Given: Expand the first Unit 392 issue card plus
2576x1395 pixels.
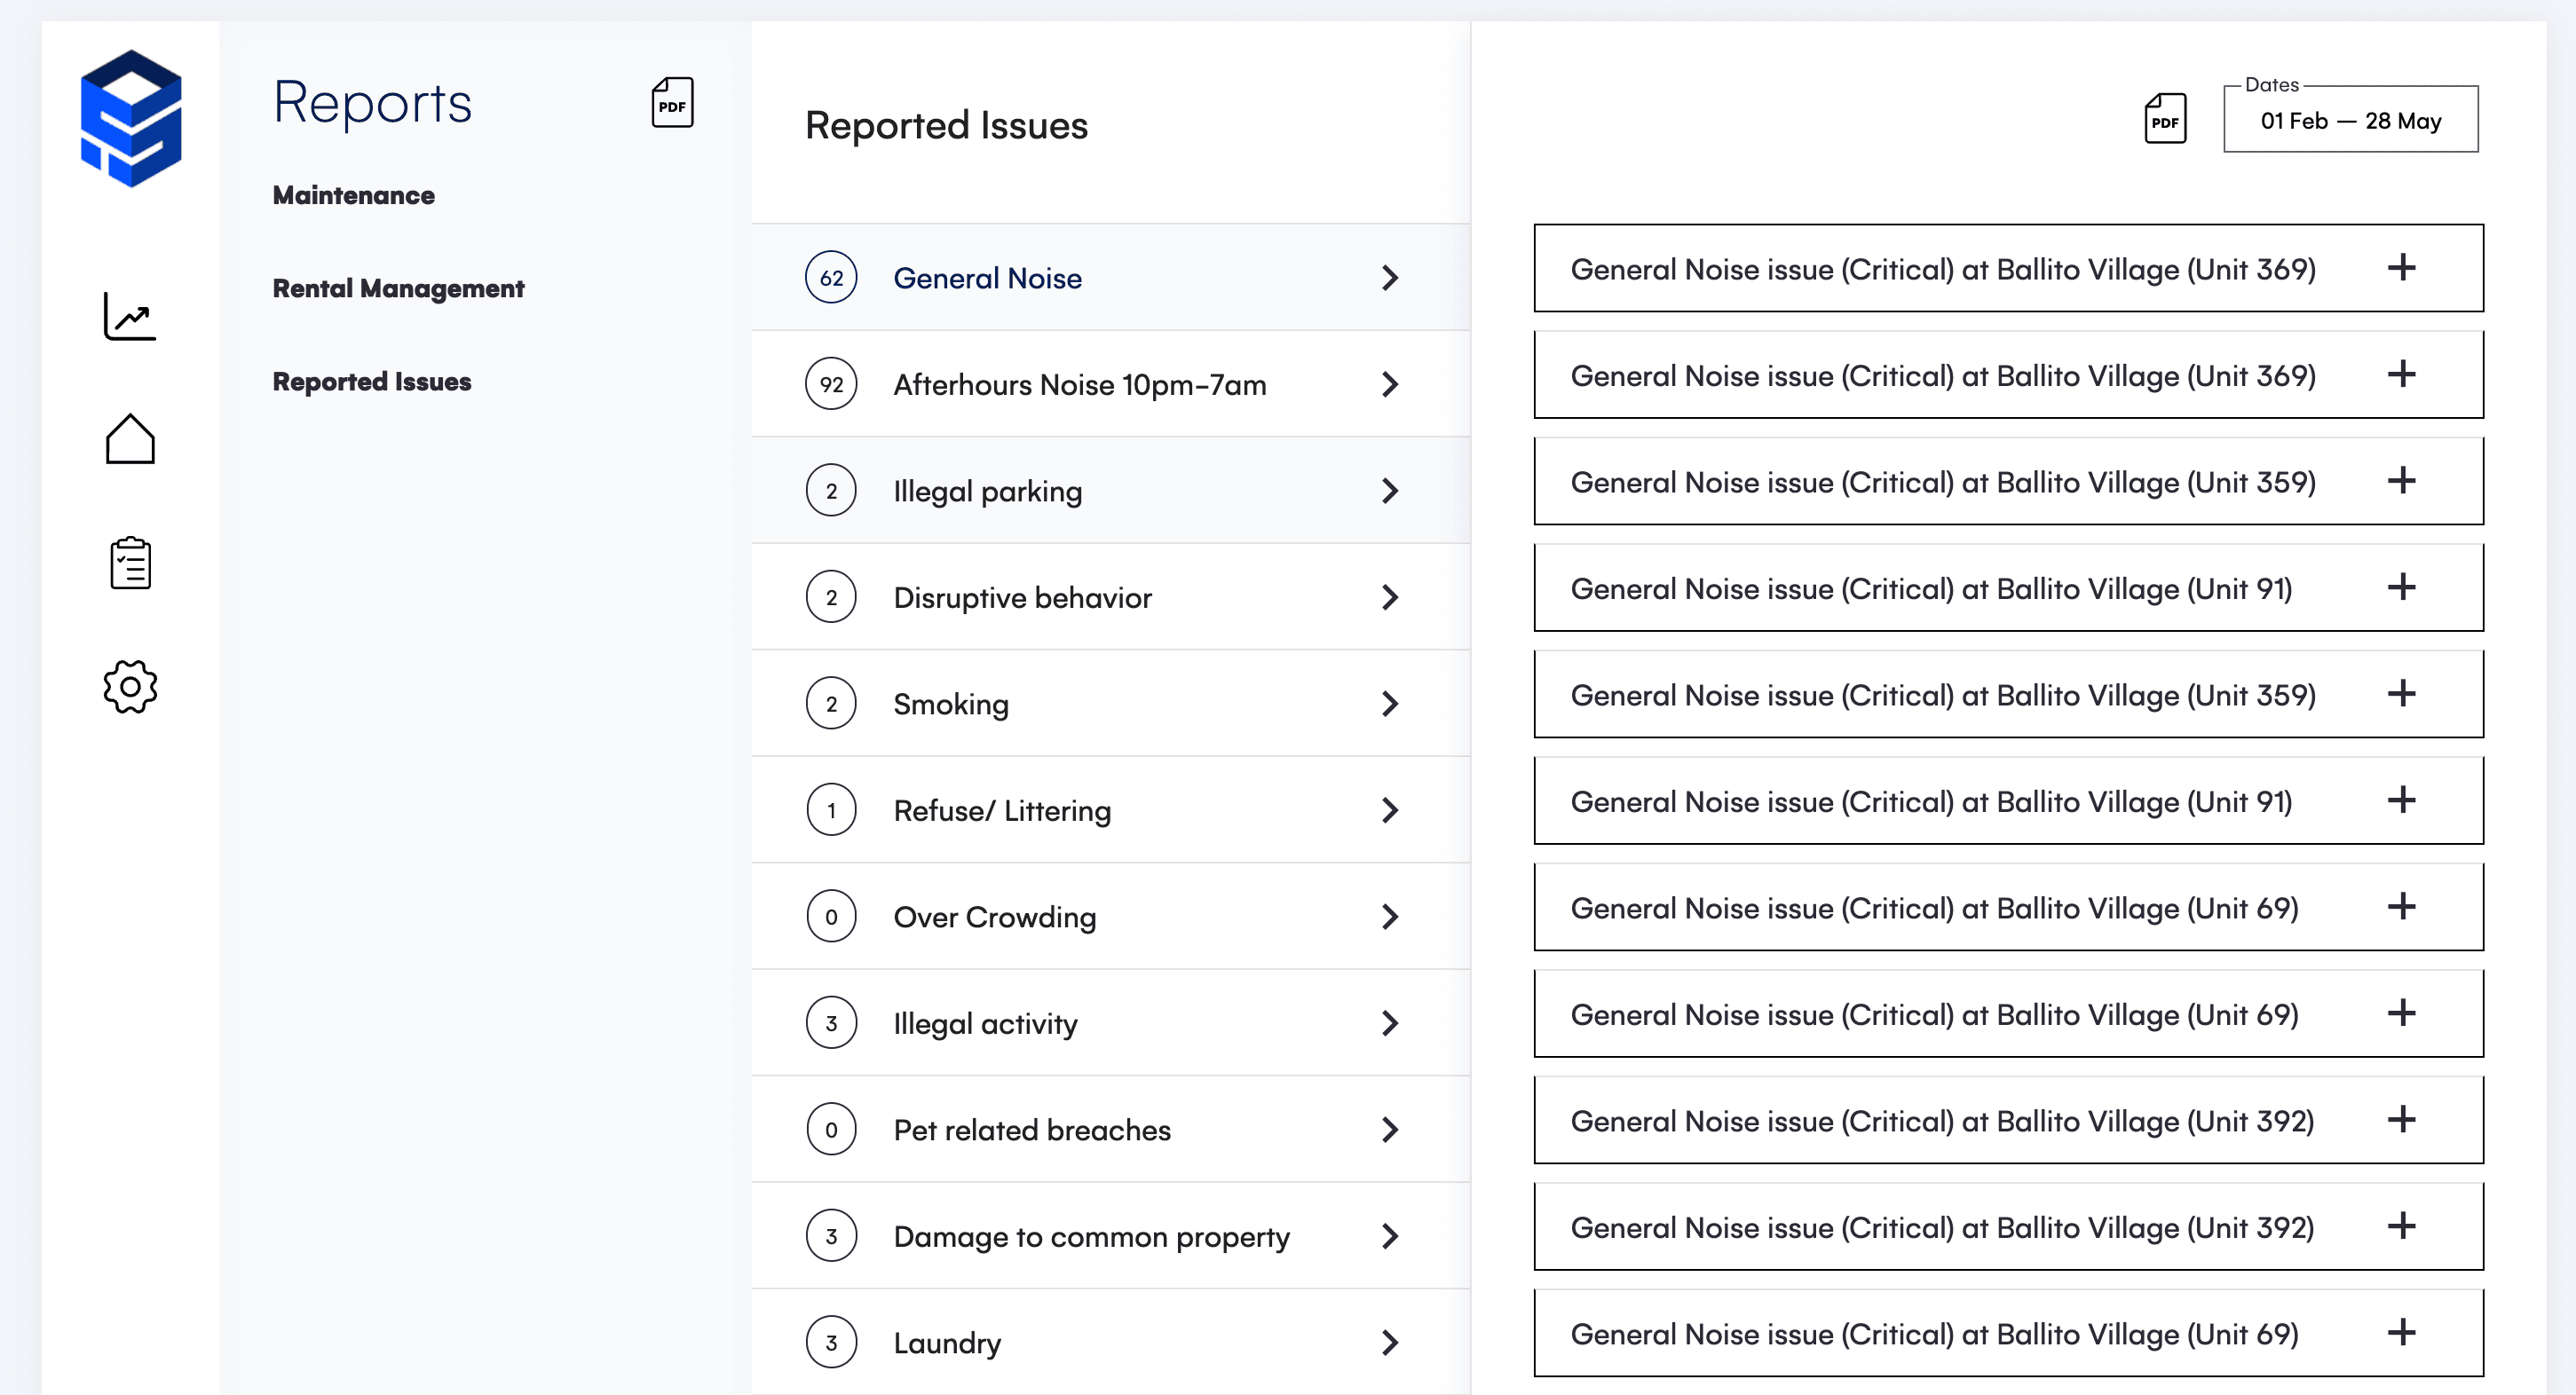Looking at the screenshot, I should [2401, 1119].
